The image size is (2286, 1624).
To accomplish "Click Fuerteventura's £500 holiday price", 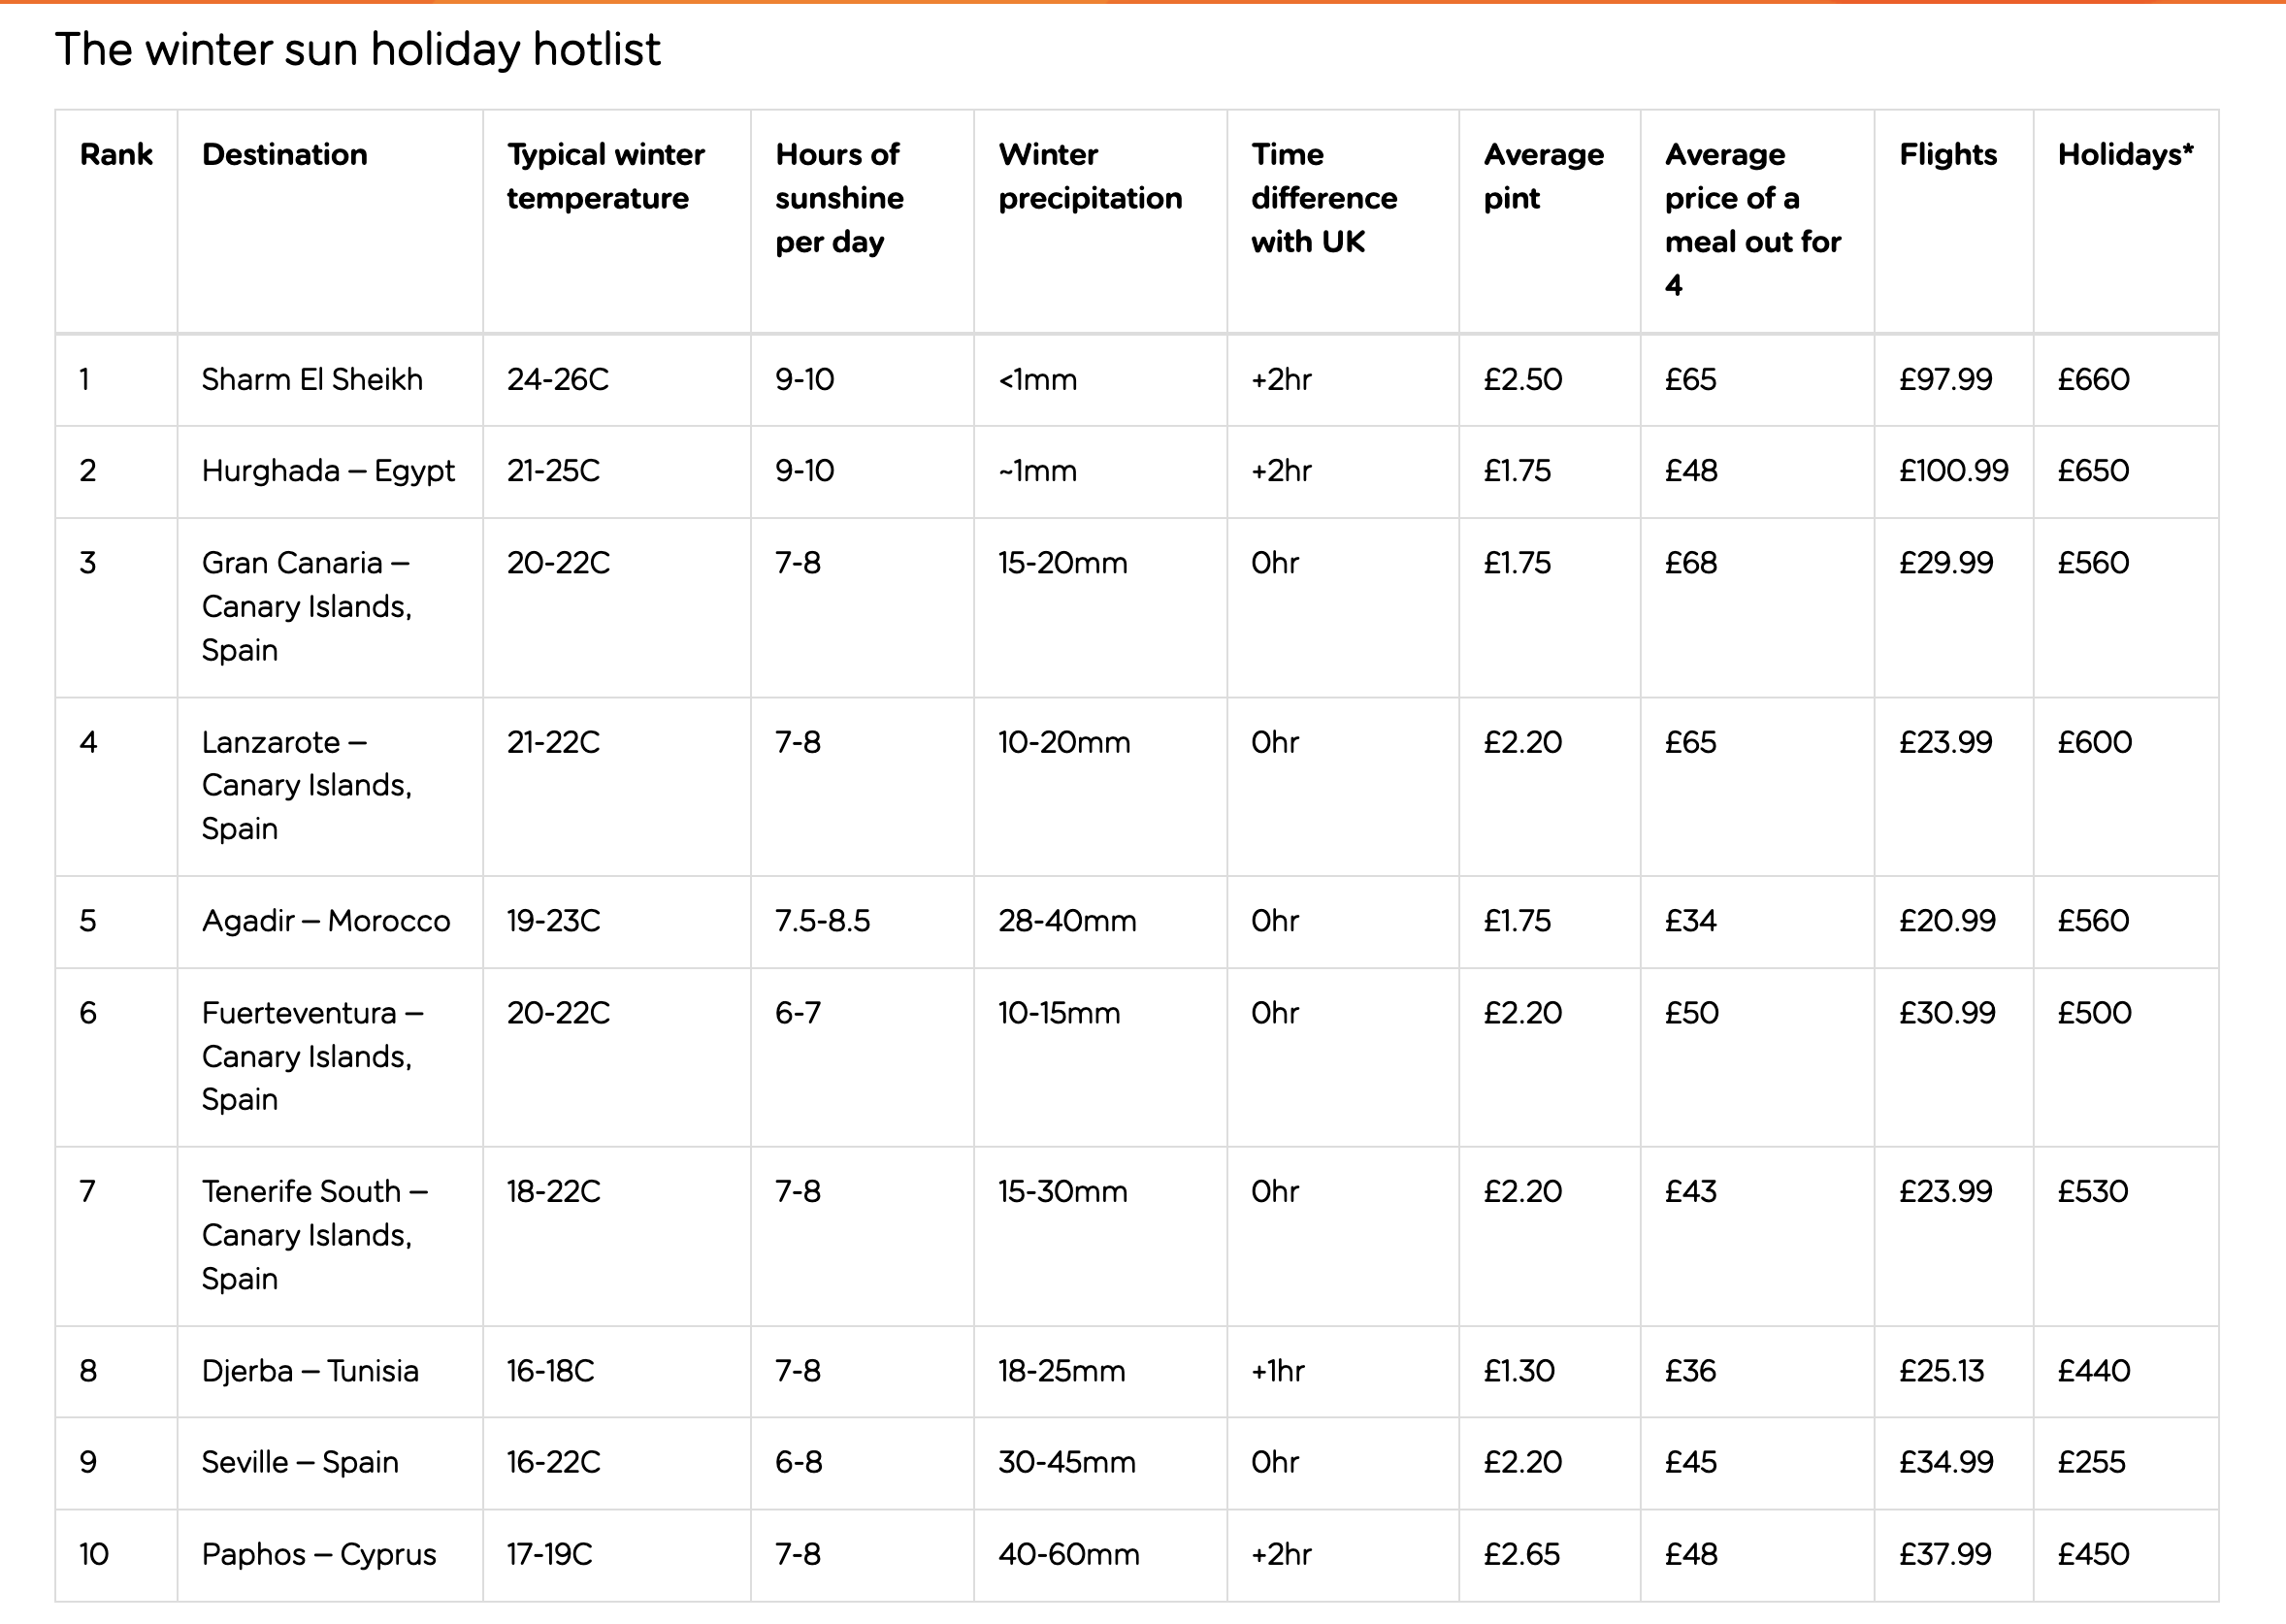I will [2094, 1013].
